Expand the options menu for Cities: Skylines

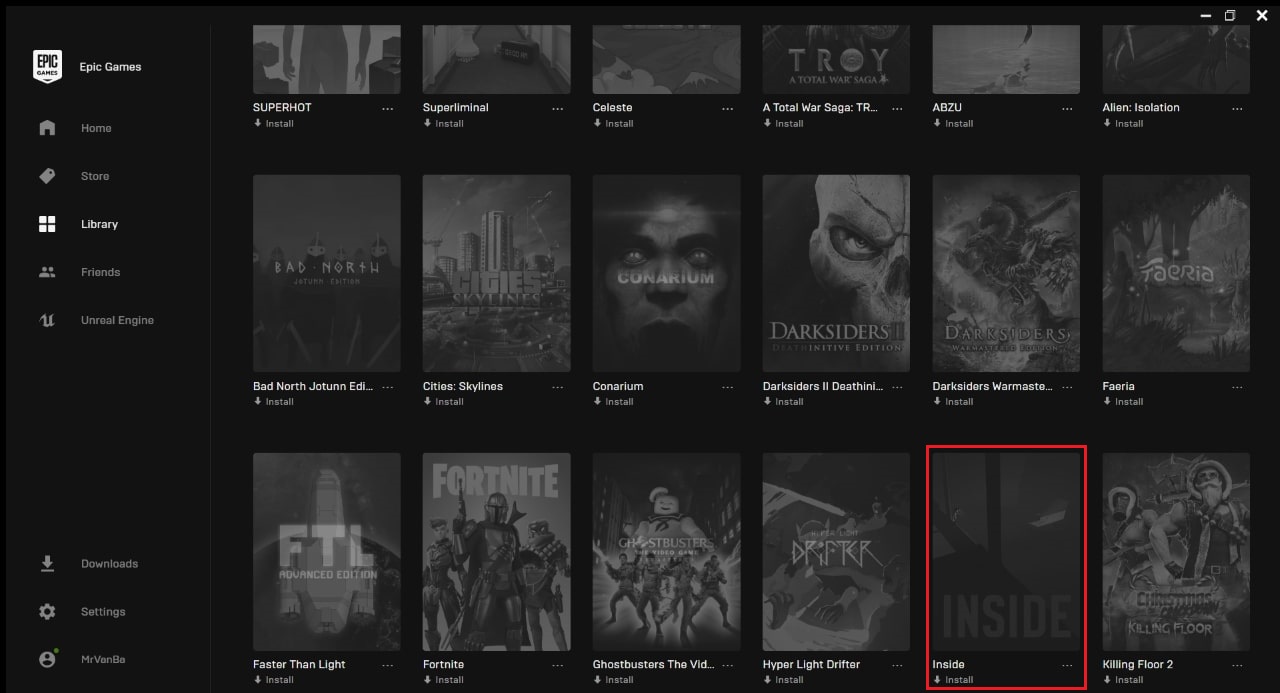coord(557,387)
